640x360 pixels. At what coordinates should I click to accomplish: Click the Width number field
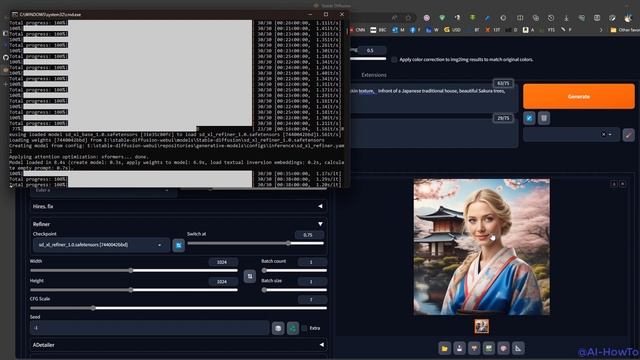click(223, 262)
